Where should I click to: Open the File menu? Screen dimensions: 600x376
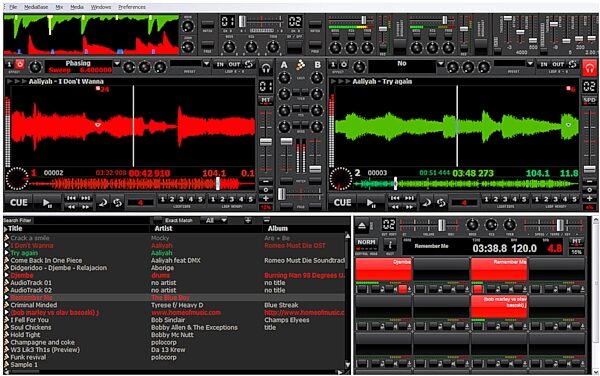pos(13,7)
